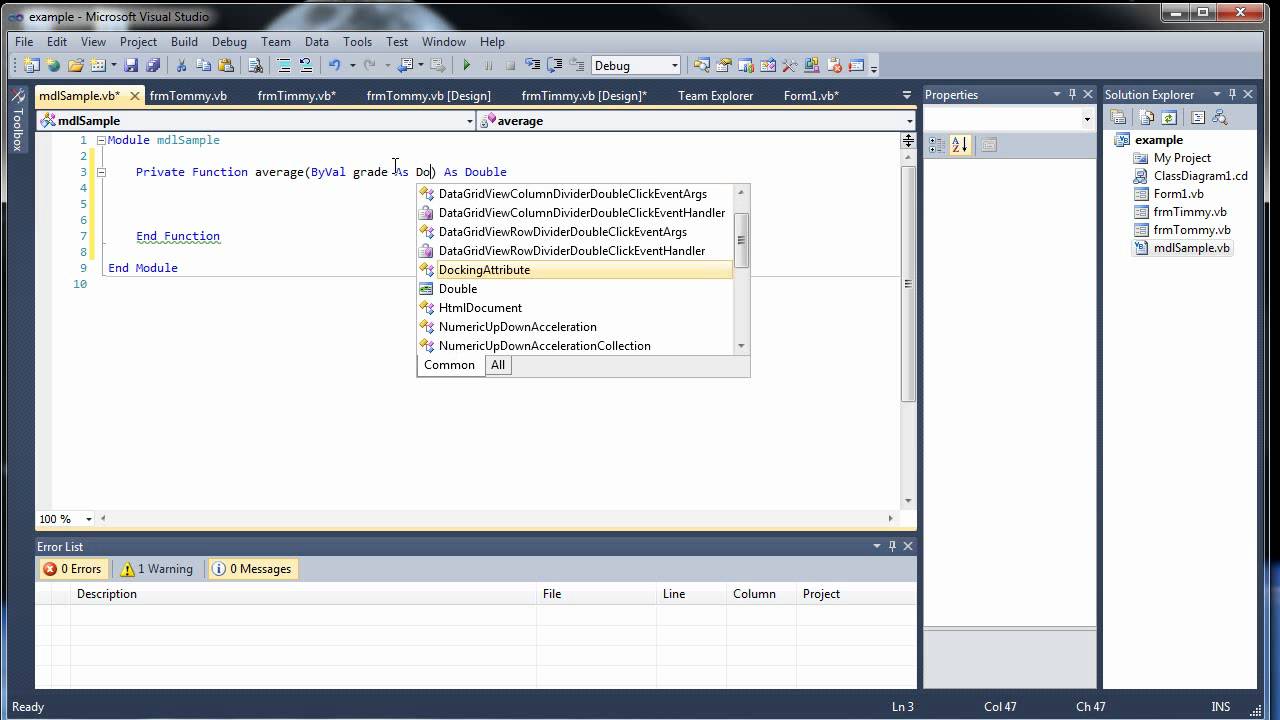The height and width of the screenshot is (720, 1280).
Task: Click the New Project toolbar icon
Action: (x=31, y=65)
